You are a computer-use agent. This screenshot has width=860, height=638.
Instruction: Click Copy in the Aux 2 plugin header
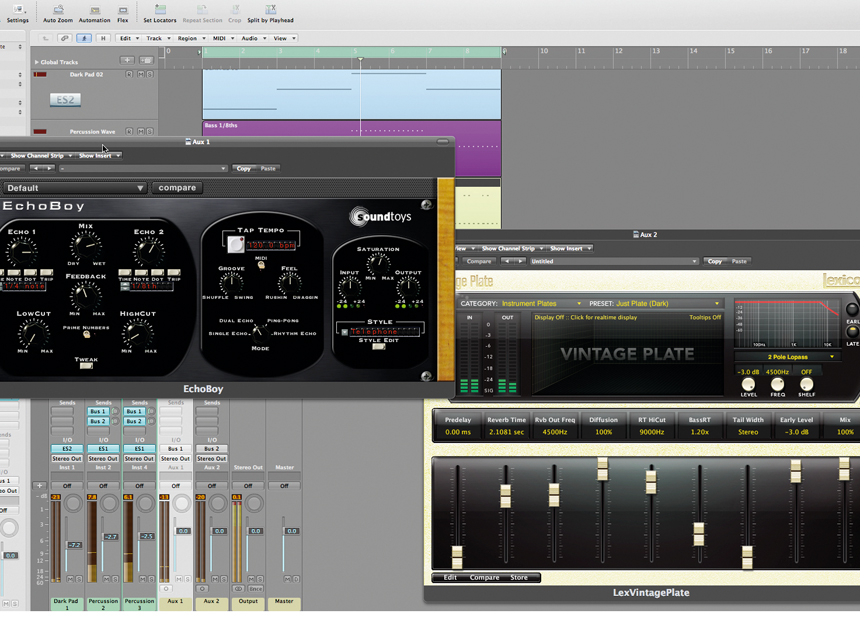tap(715, 261)
